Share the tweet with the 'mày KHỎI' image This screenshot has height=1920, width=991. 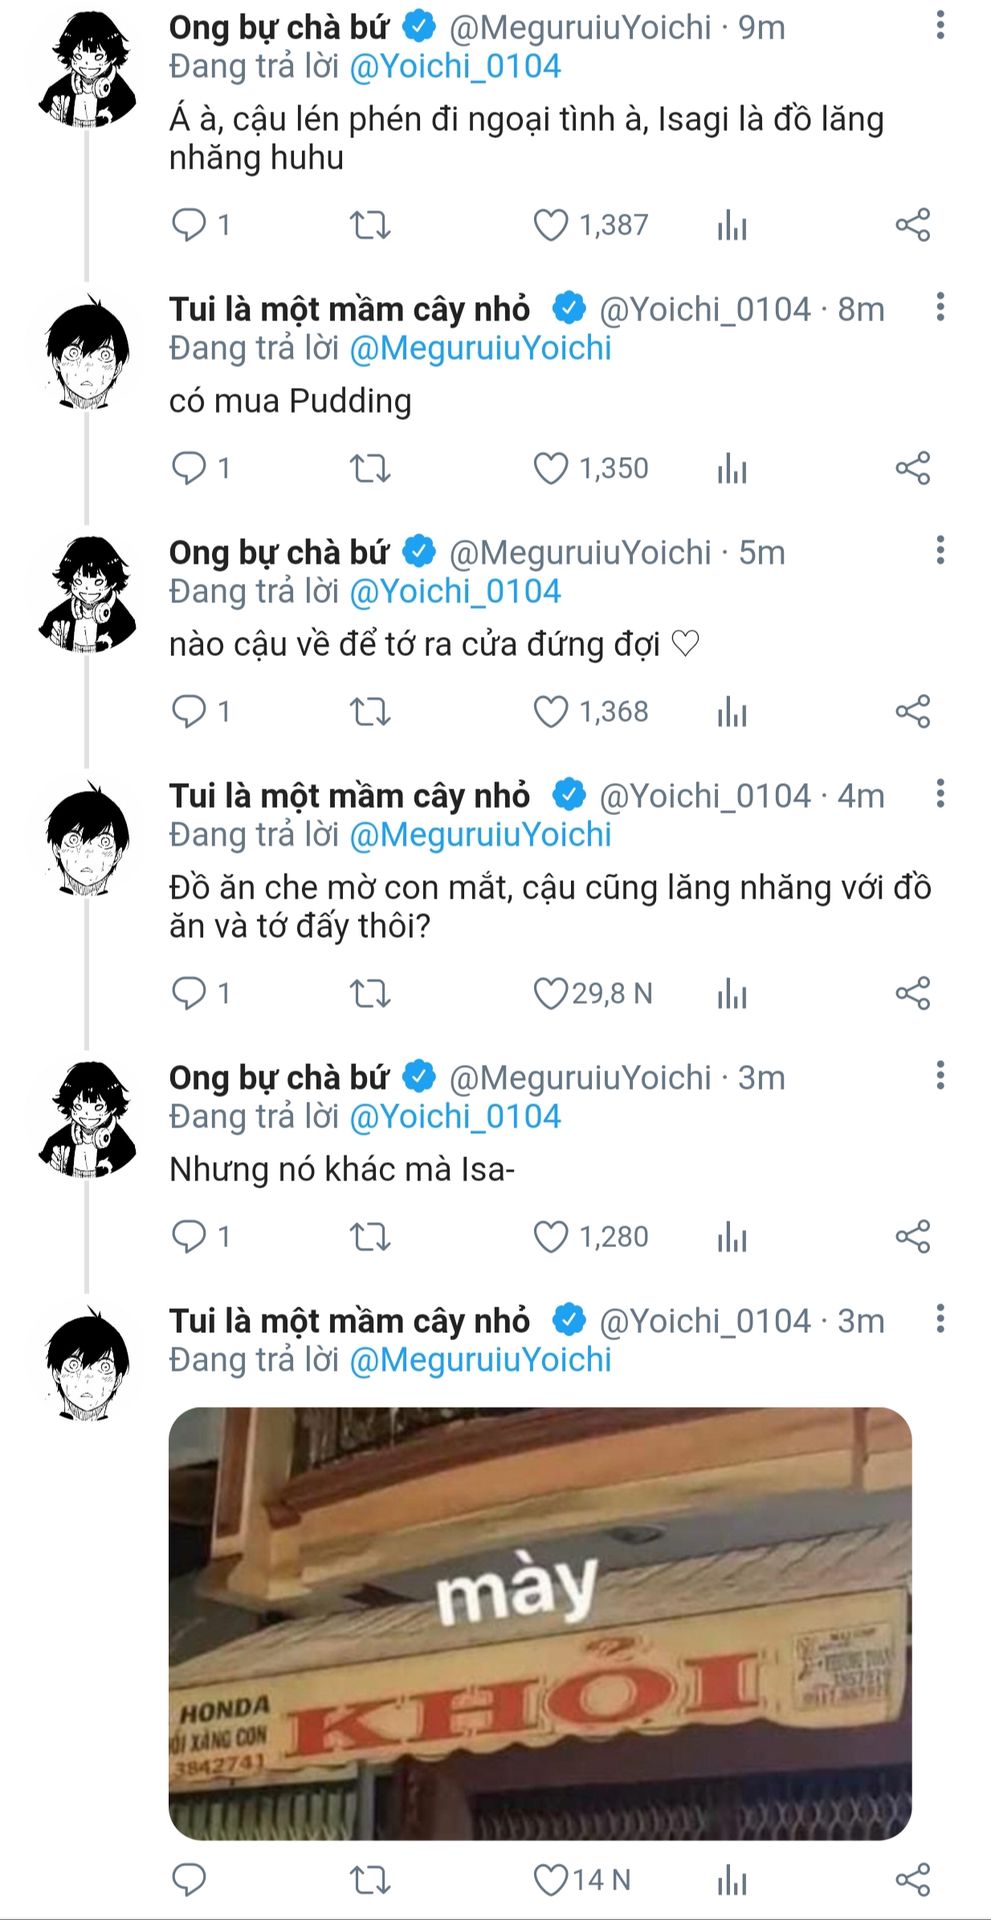tap(912, 1880)
